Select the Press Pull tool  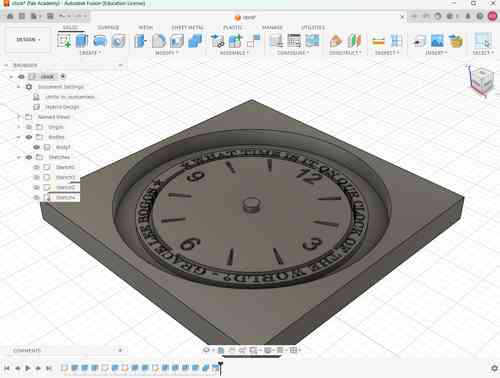click(x=140, y=41)
